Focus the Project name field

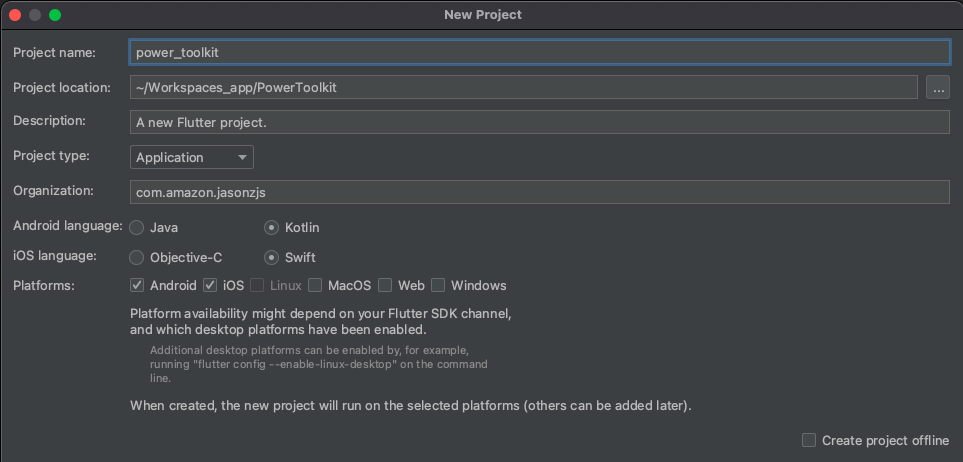540,52
